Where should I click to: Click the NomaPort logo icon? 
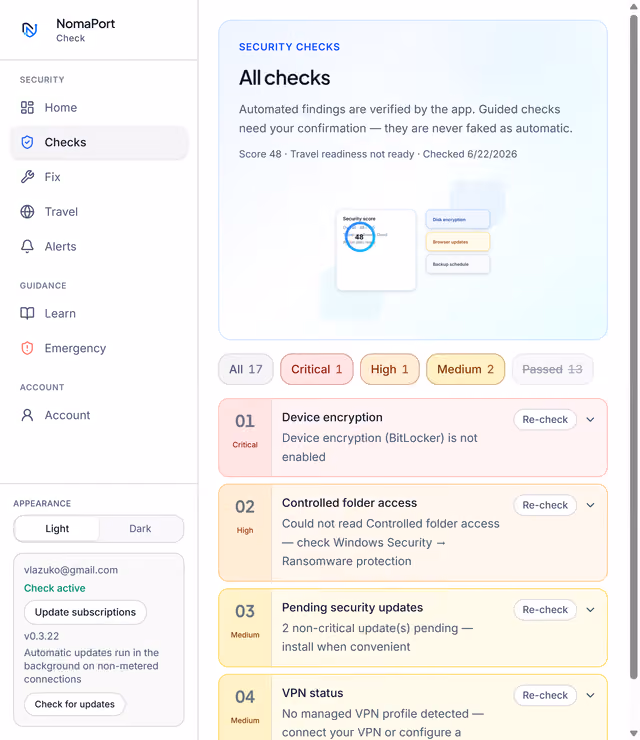tap(30, 30)
